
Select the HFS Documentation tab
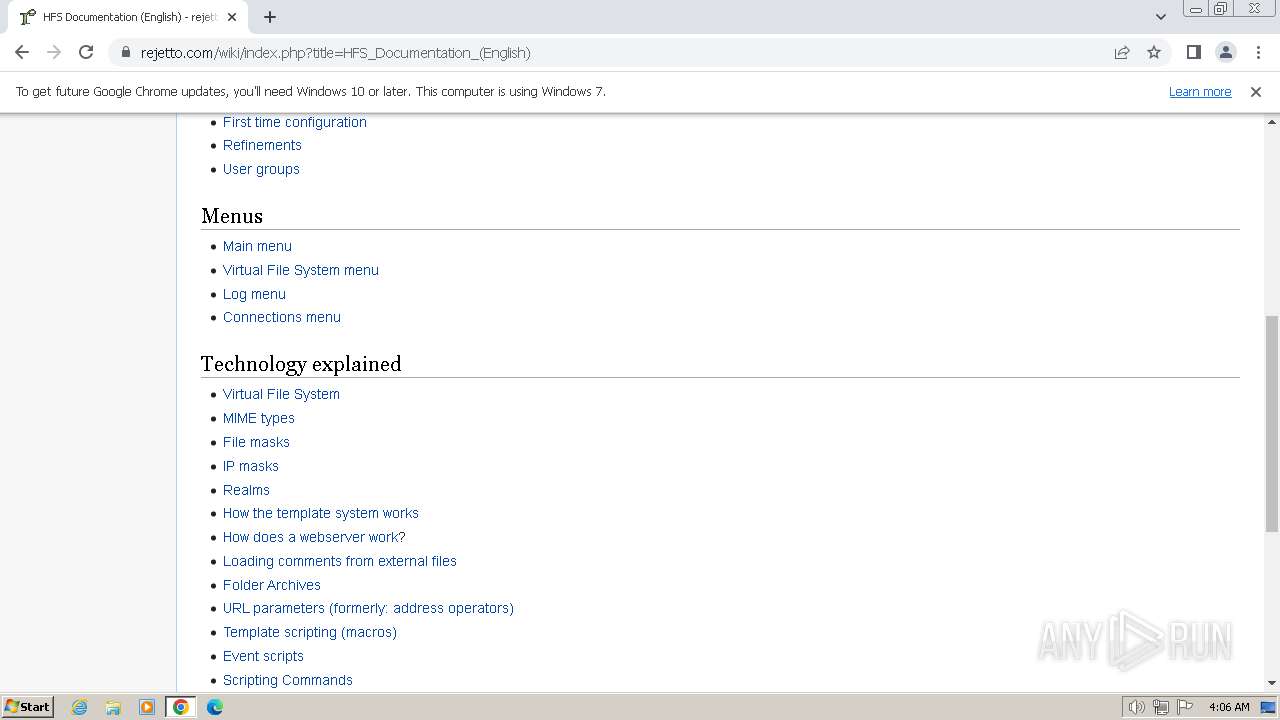(x=128, y=17)
